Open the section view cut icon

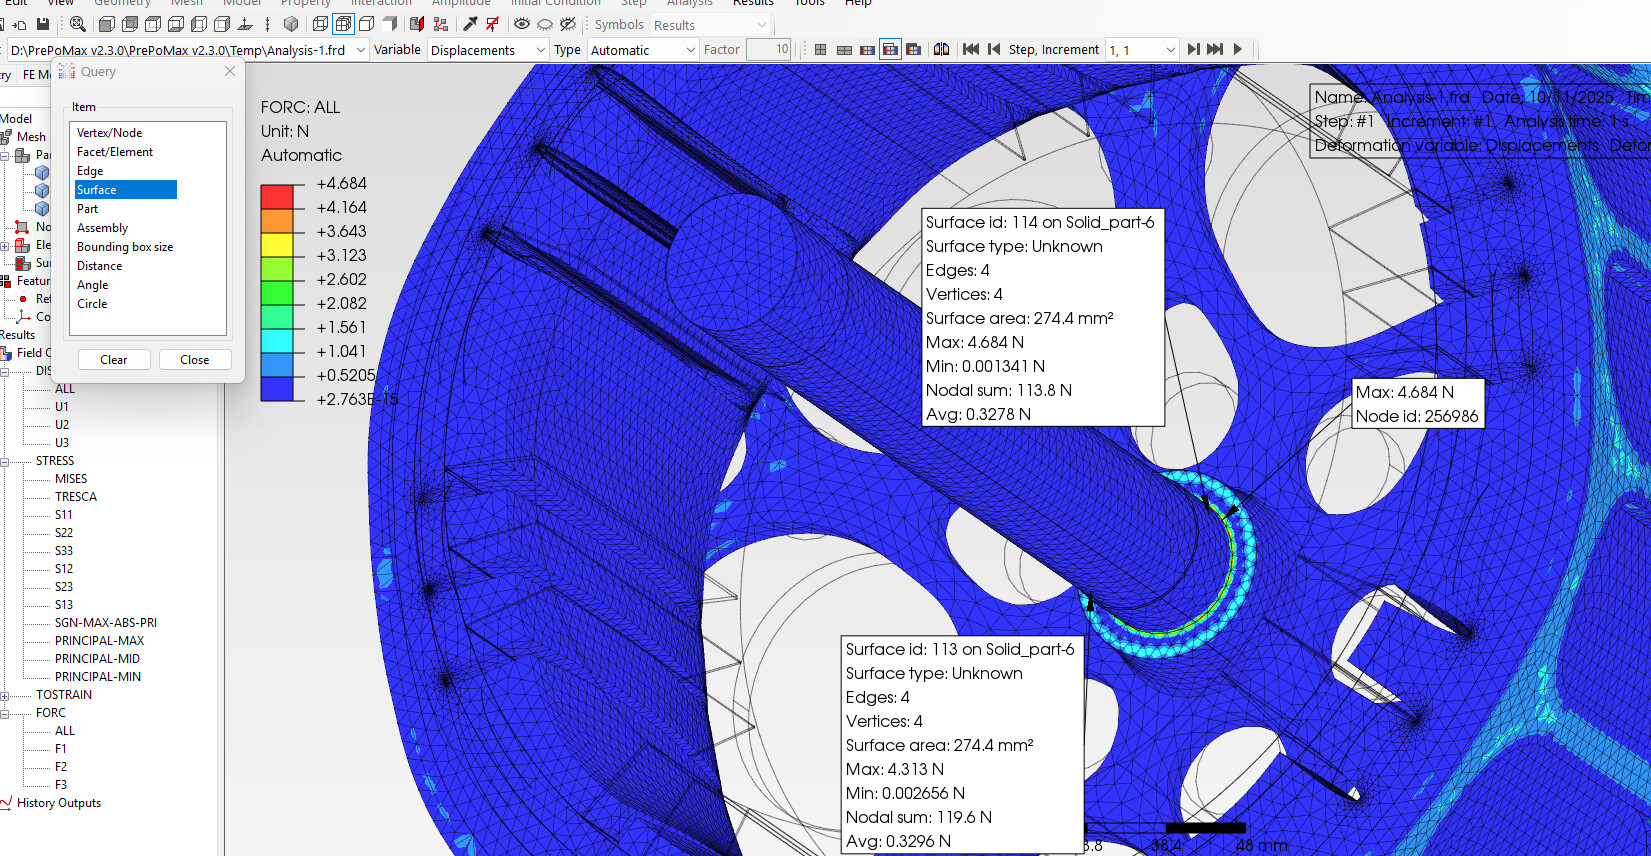pyautogui.click(x=417, y=24)
